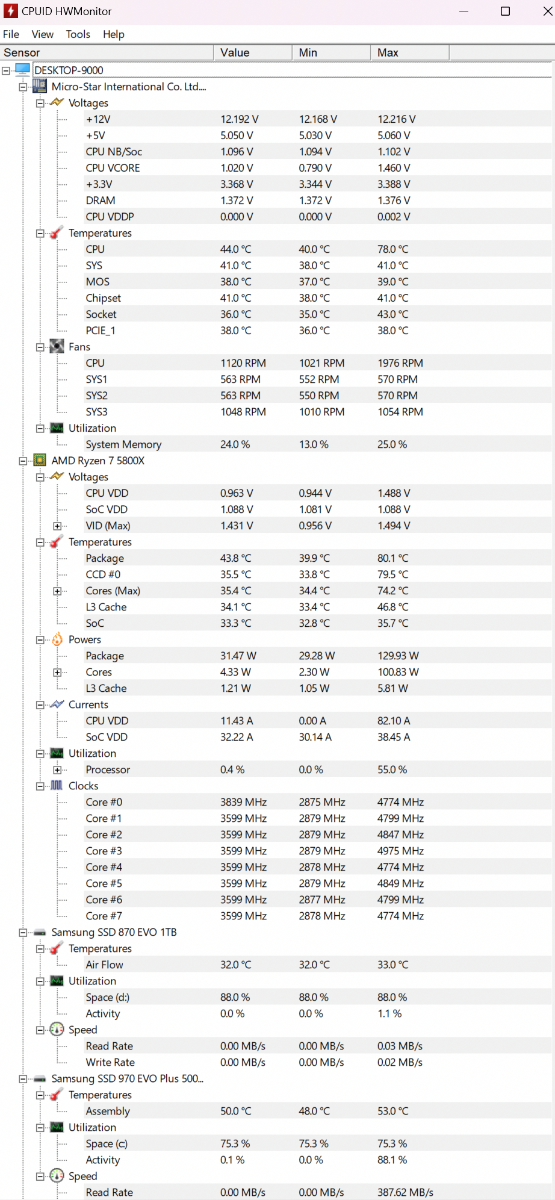555x1200 pixels.
Task: Collapse the DESKTOP-9000 root node
Action: 7,70
